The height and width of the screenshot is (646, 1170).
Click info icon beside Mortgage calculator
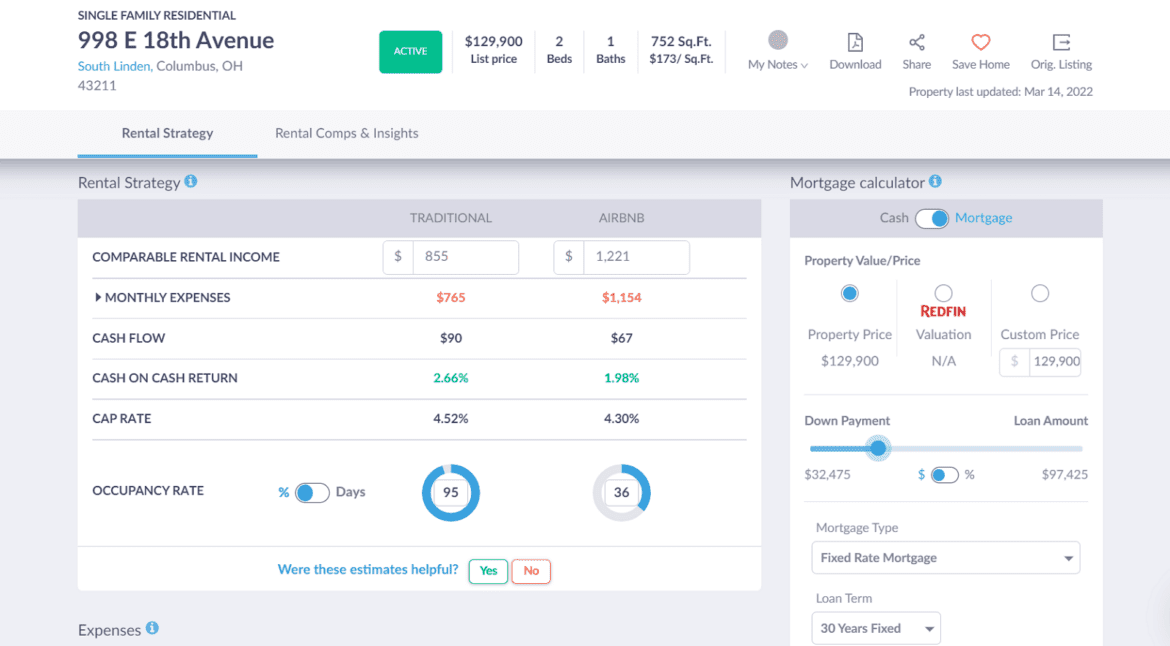(x=935, y=182)
